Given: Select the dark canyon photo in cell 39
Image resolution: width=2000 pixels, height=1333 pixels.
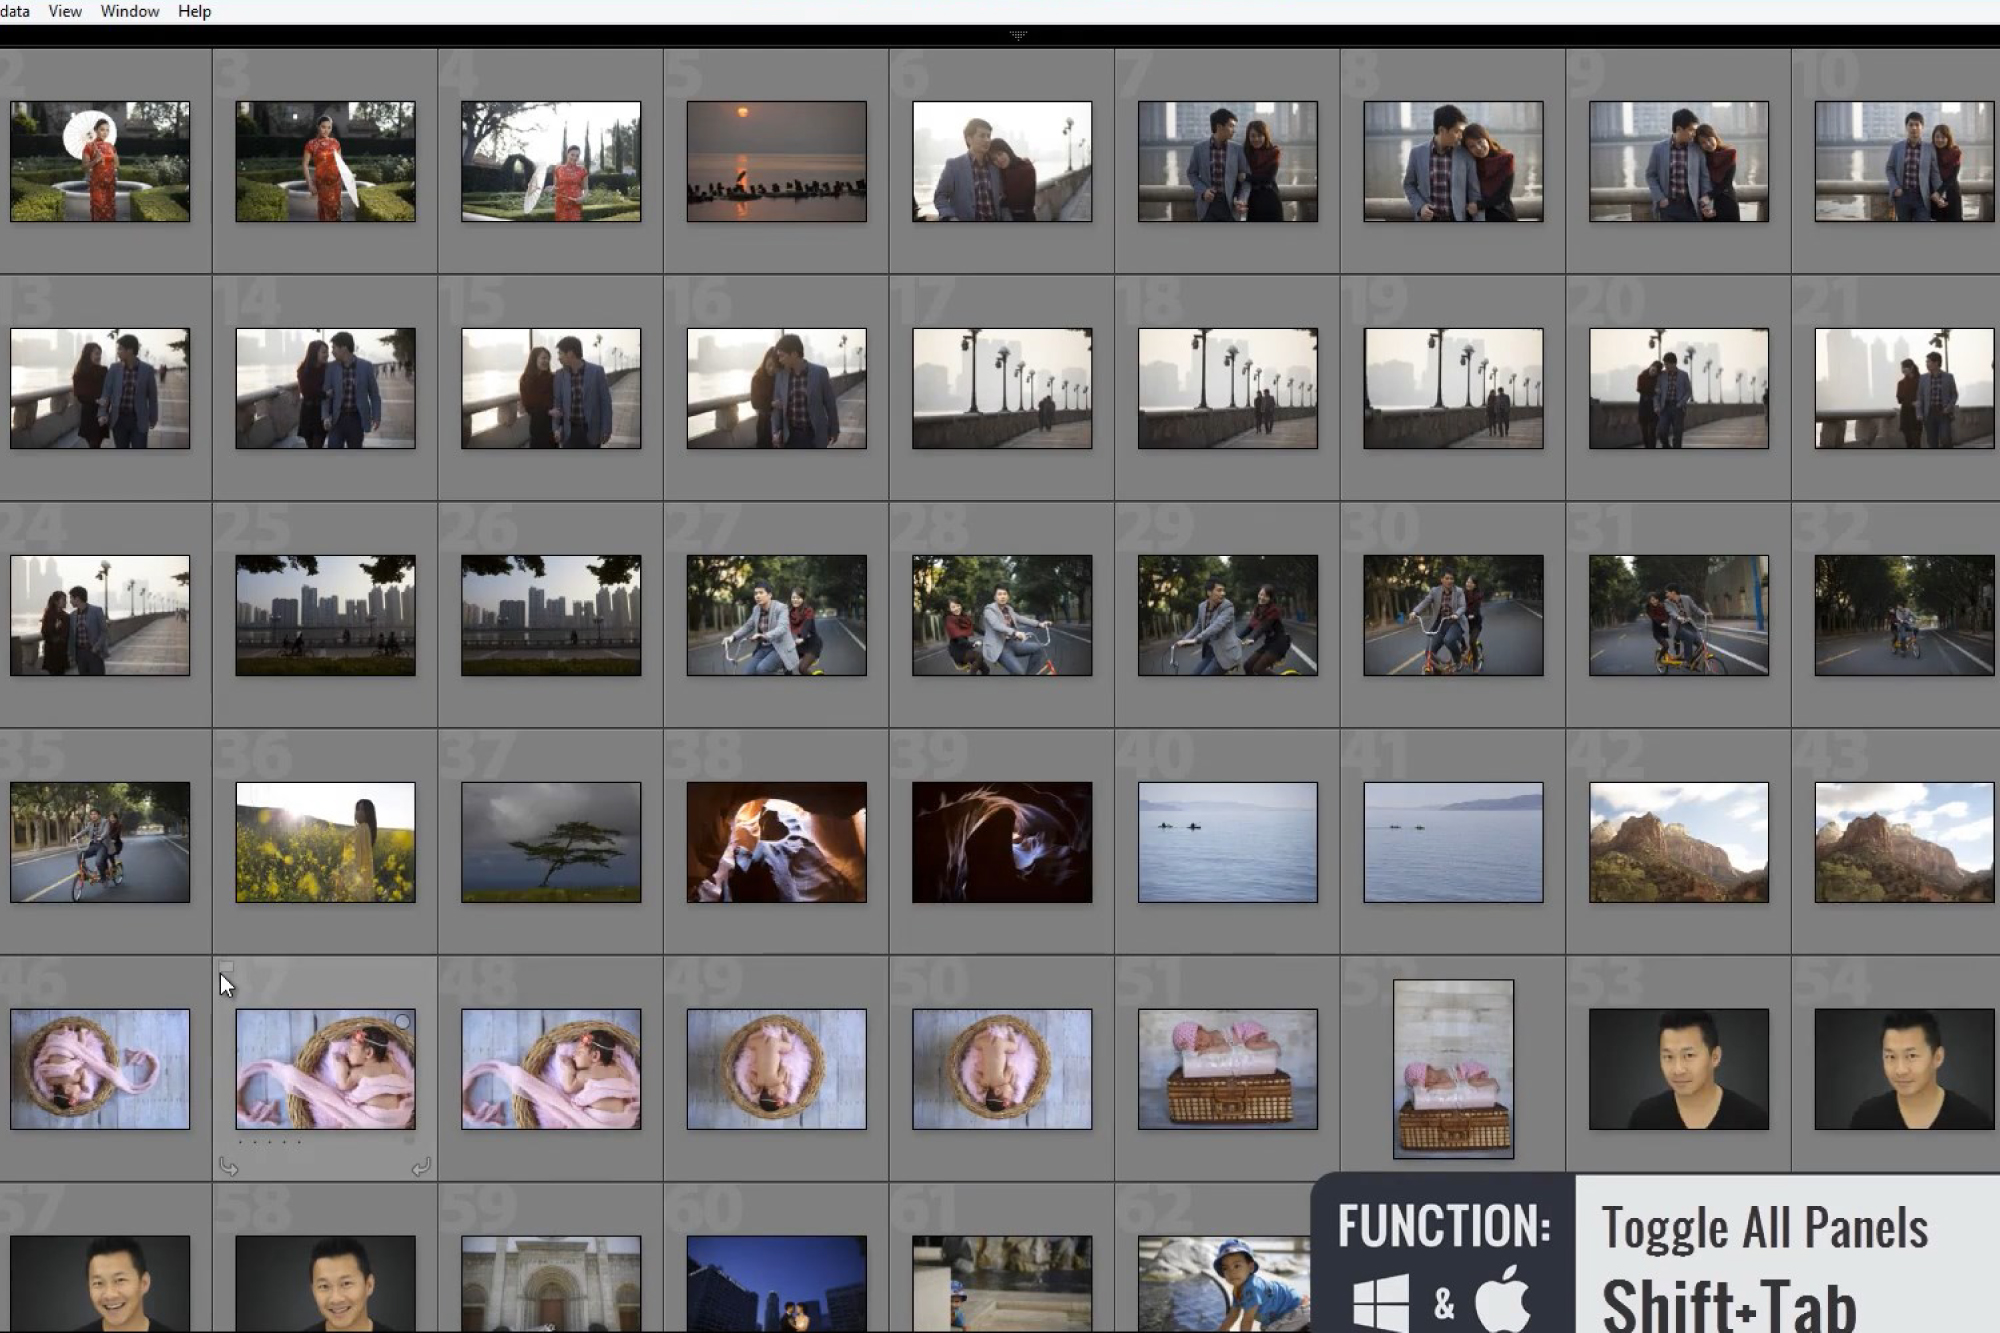Looking at the screenshot, I should tap(1002, 842).
